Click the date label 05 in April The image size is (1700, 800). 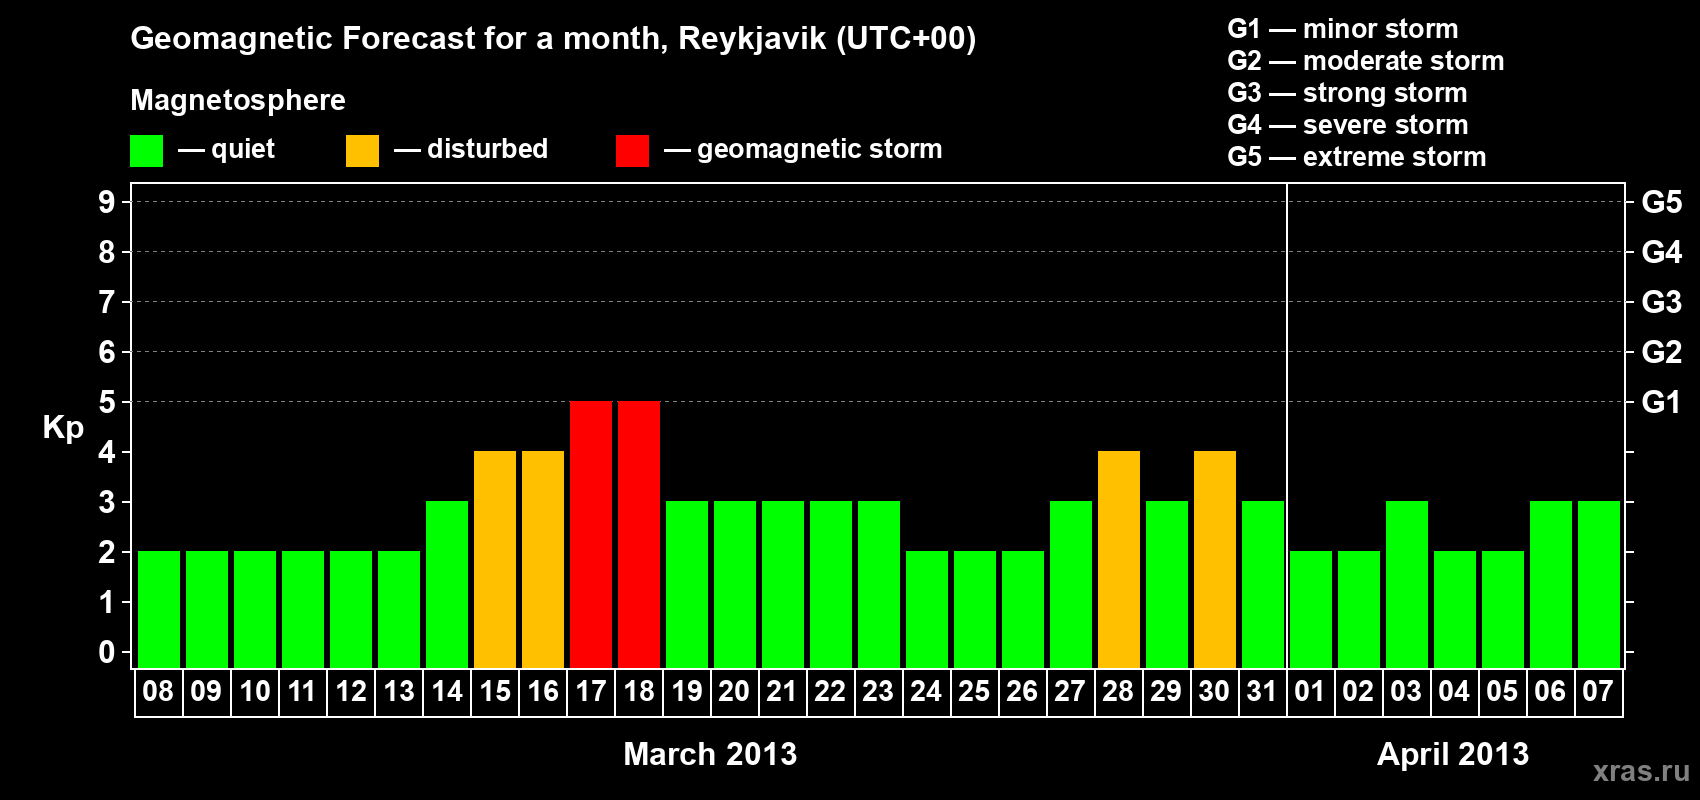pyautogui.click(x=1502, y=691)
